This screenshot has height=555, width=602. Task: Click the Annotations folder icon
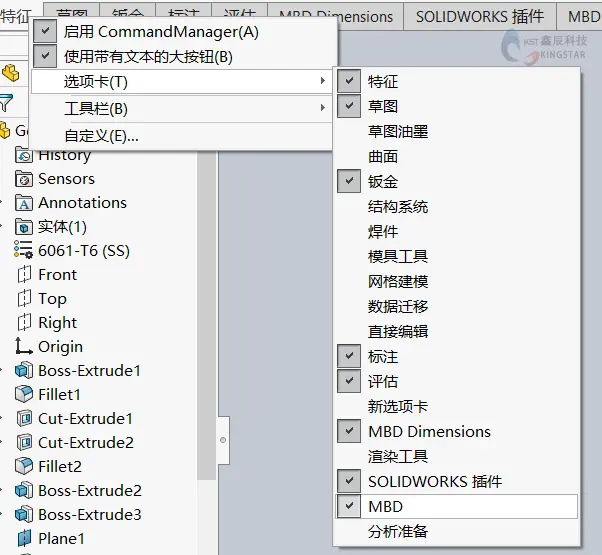pyautogui.click(x=24, y=203)
